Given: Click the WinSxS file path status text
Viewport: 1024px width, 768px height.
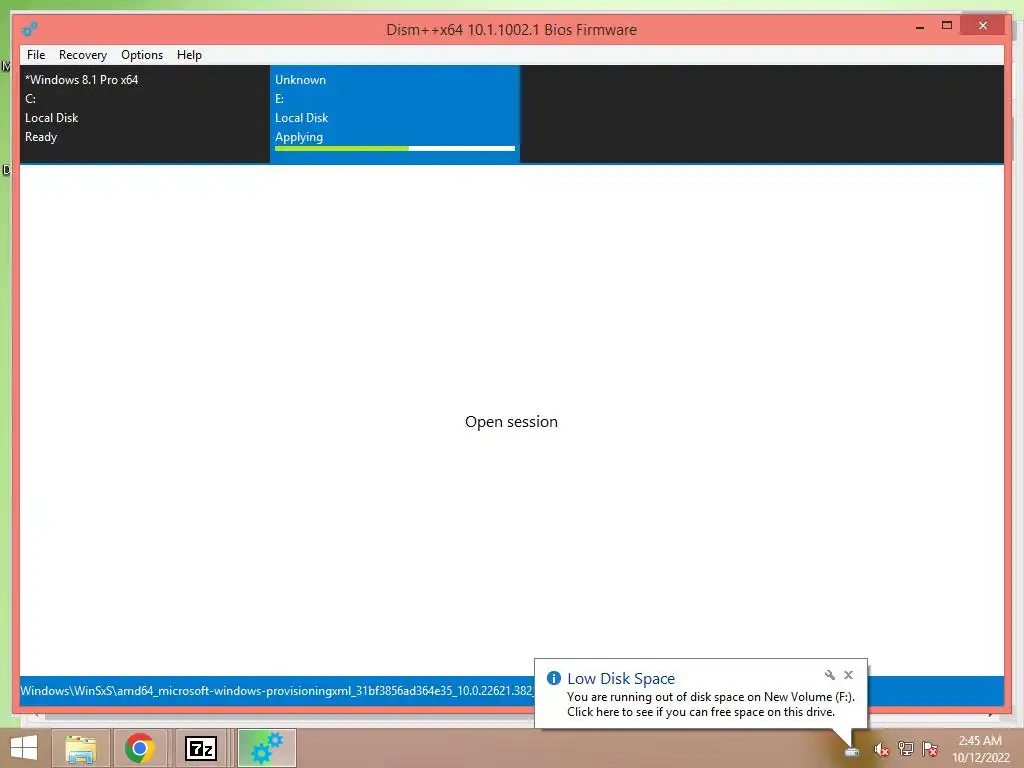Looking at the screenshot, I should (277, 690).
